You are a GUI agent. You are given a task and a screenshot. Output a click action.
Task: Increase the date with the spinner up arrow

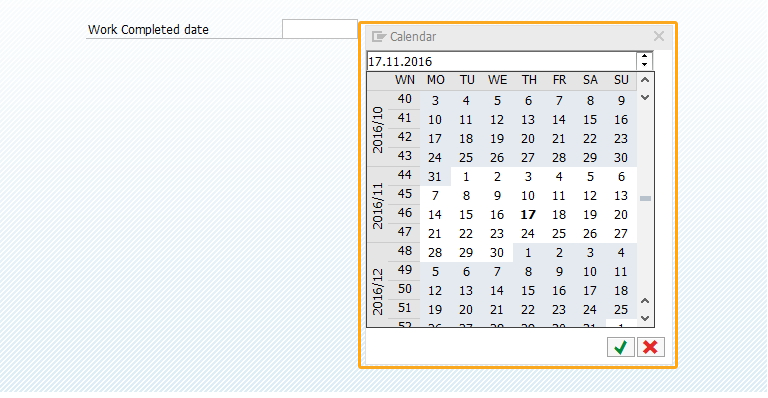pos(645,57)
